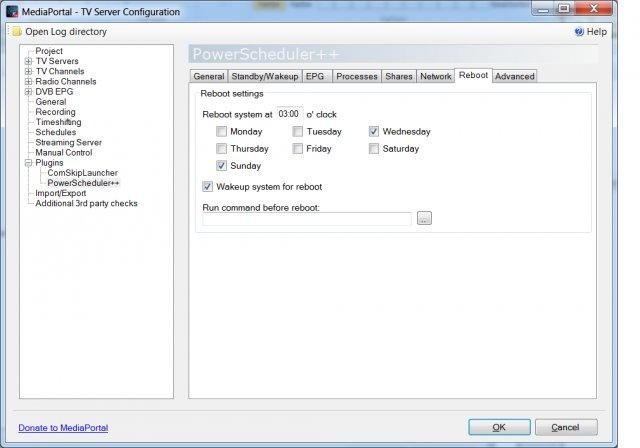The width and height of the screenshot is (640, 448).
Task: Enable Monday reboot checkbox
Action: pos(221,131)
